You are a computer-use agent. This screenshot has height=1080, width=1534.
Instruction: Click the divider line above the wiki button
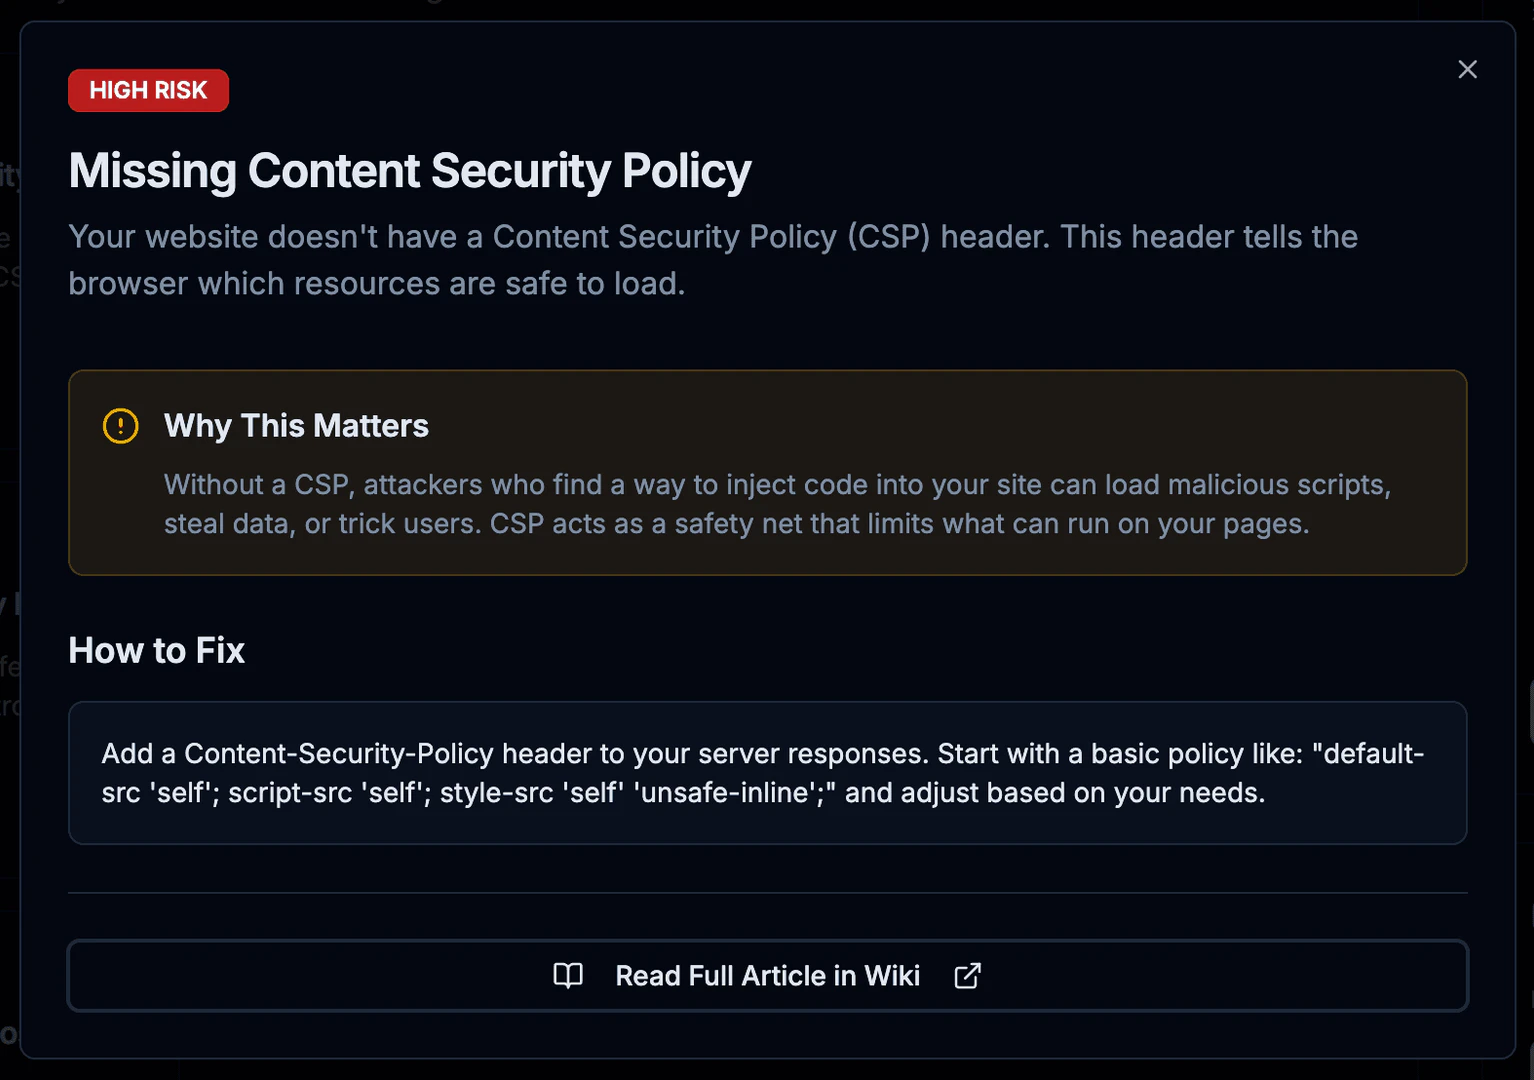[x=767, y=891]
